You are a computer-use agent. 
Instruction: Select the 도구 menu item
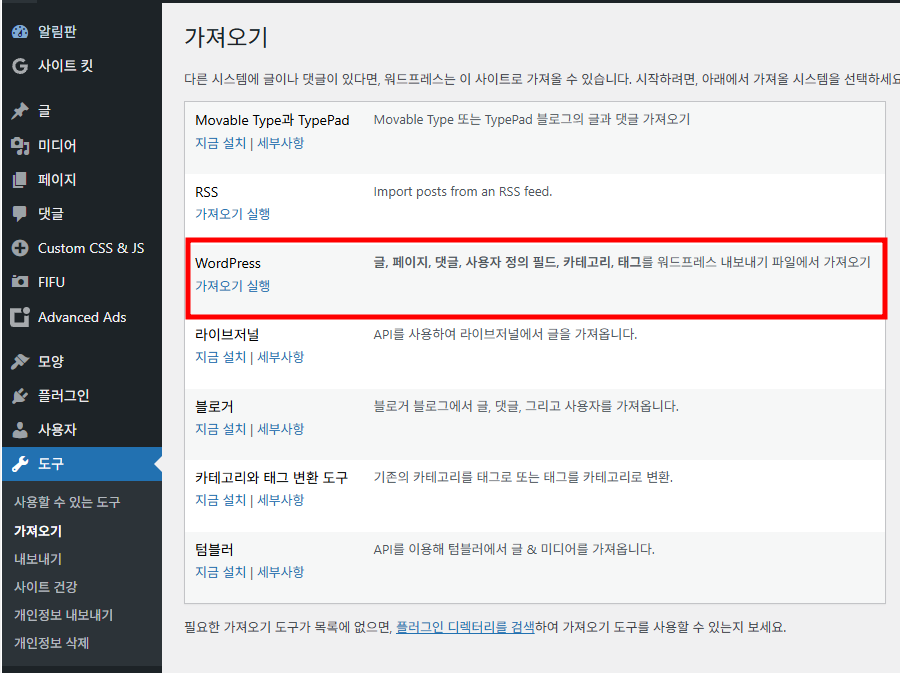click(x=82, y=464)
